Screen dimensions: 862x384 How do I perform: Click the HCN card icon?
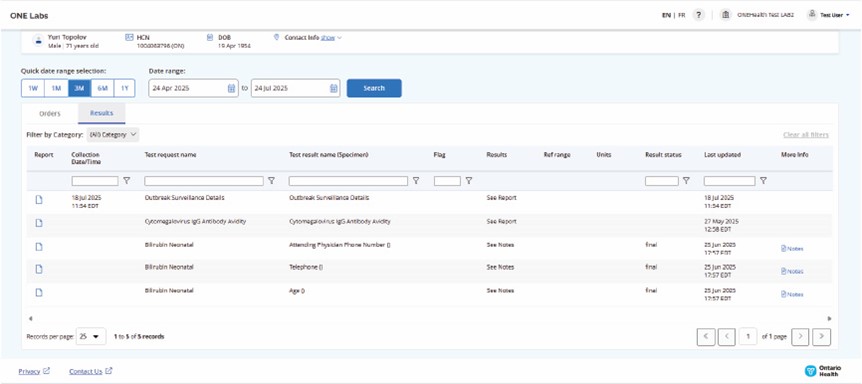pyautogui.click(x=129, y=37)
